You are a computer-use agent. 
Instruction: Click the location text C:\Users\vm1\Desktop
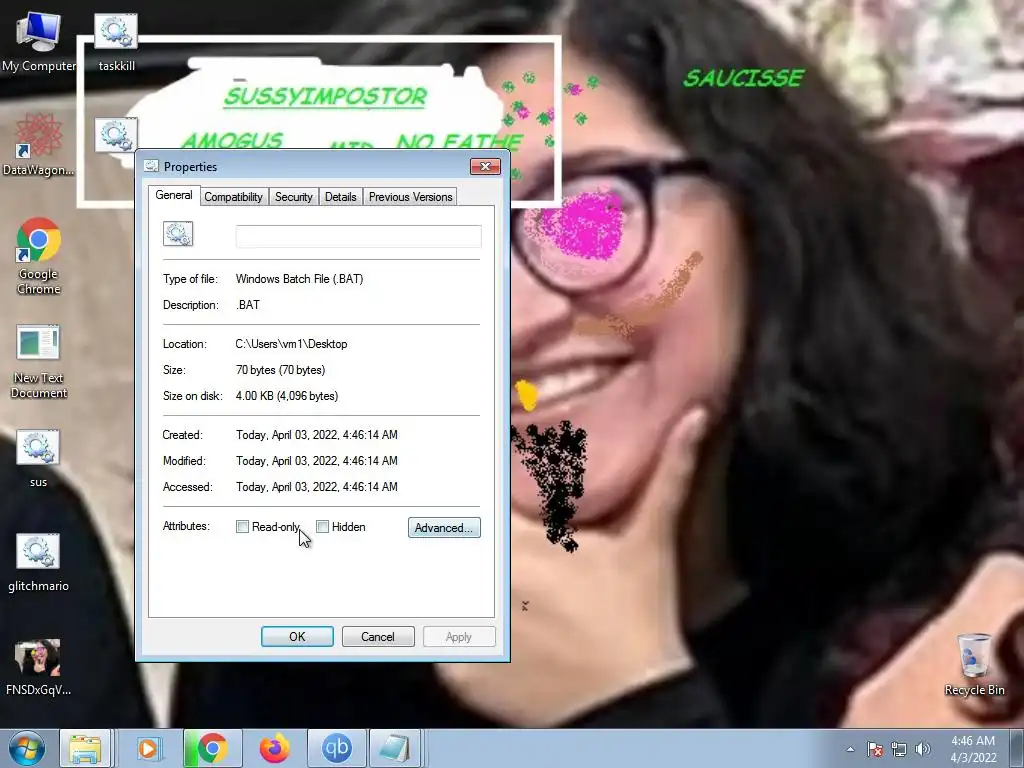coord(291,344)
